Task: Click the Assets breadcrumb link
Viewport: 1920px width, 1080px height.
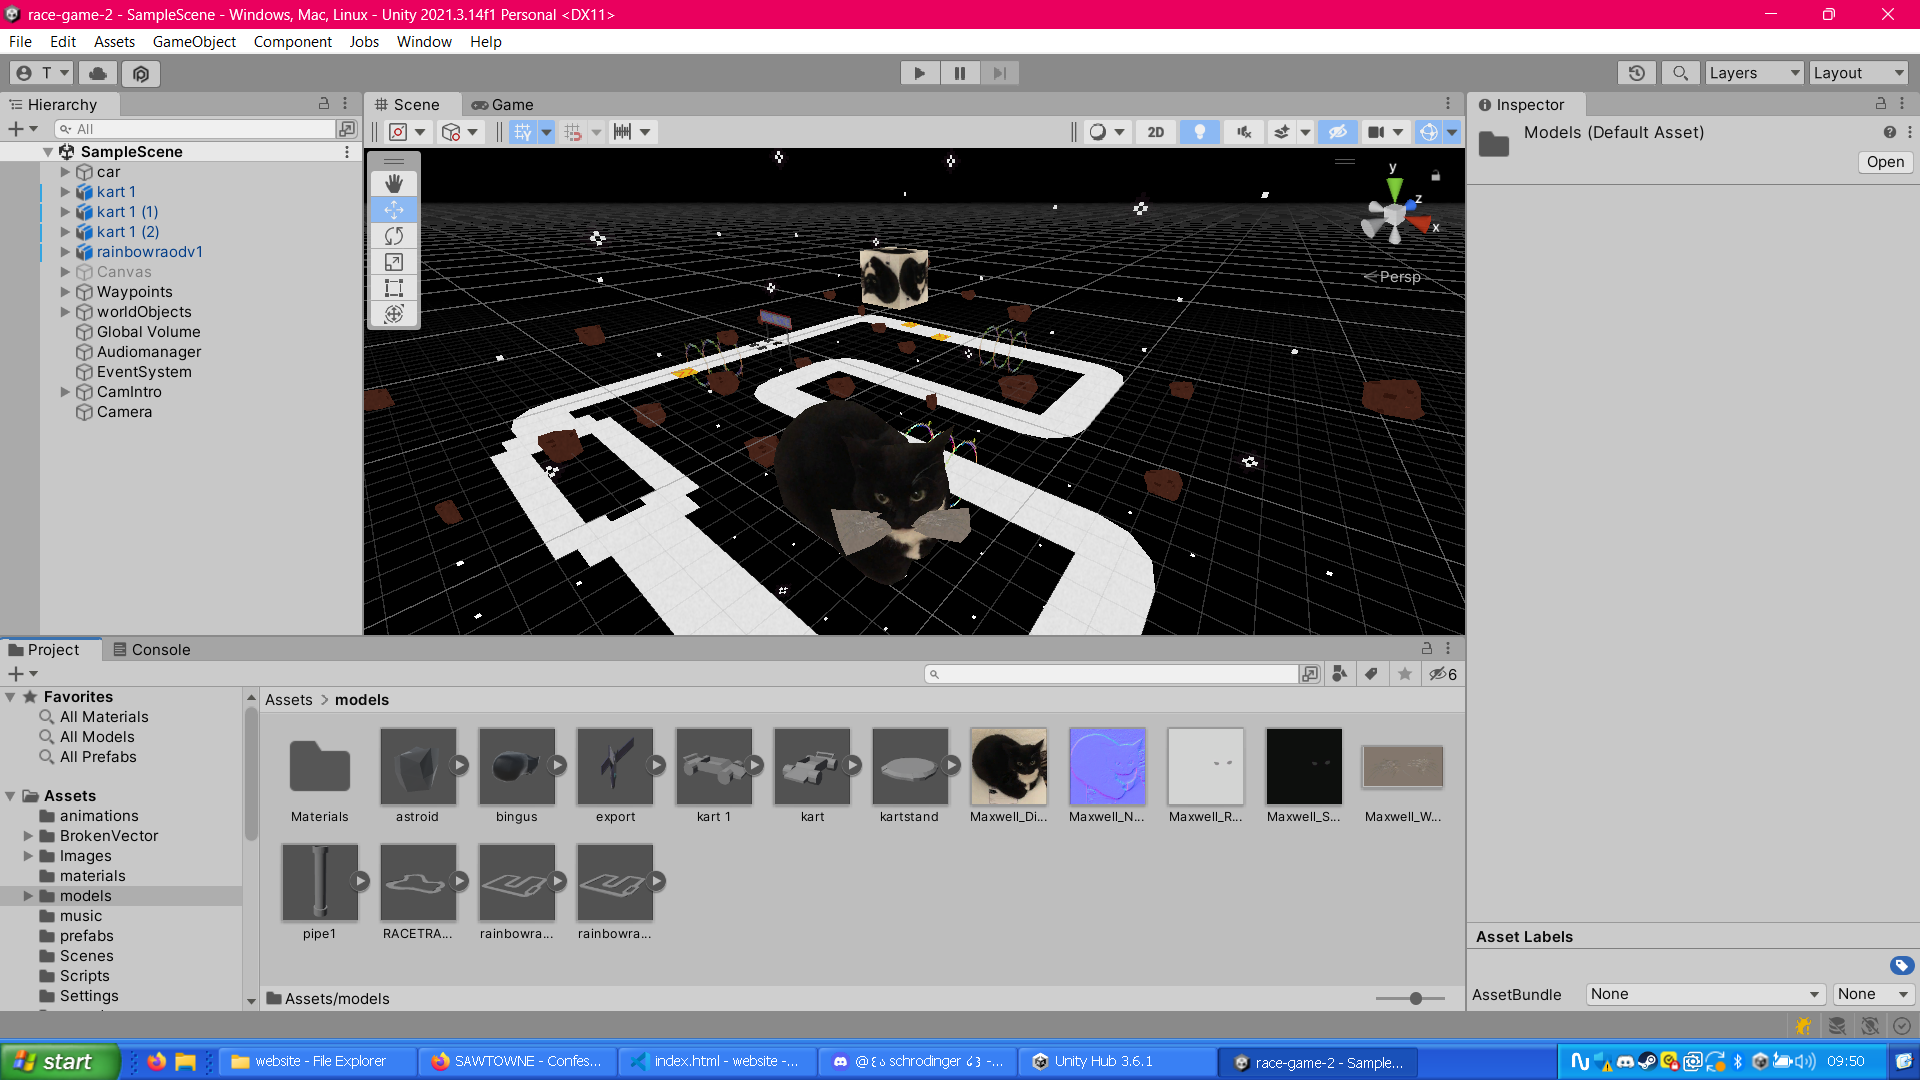Action: tap(288, 700)
